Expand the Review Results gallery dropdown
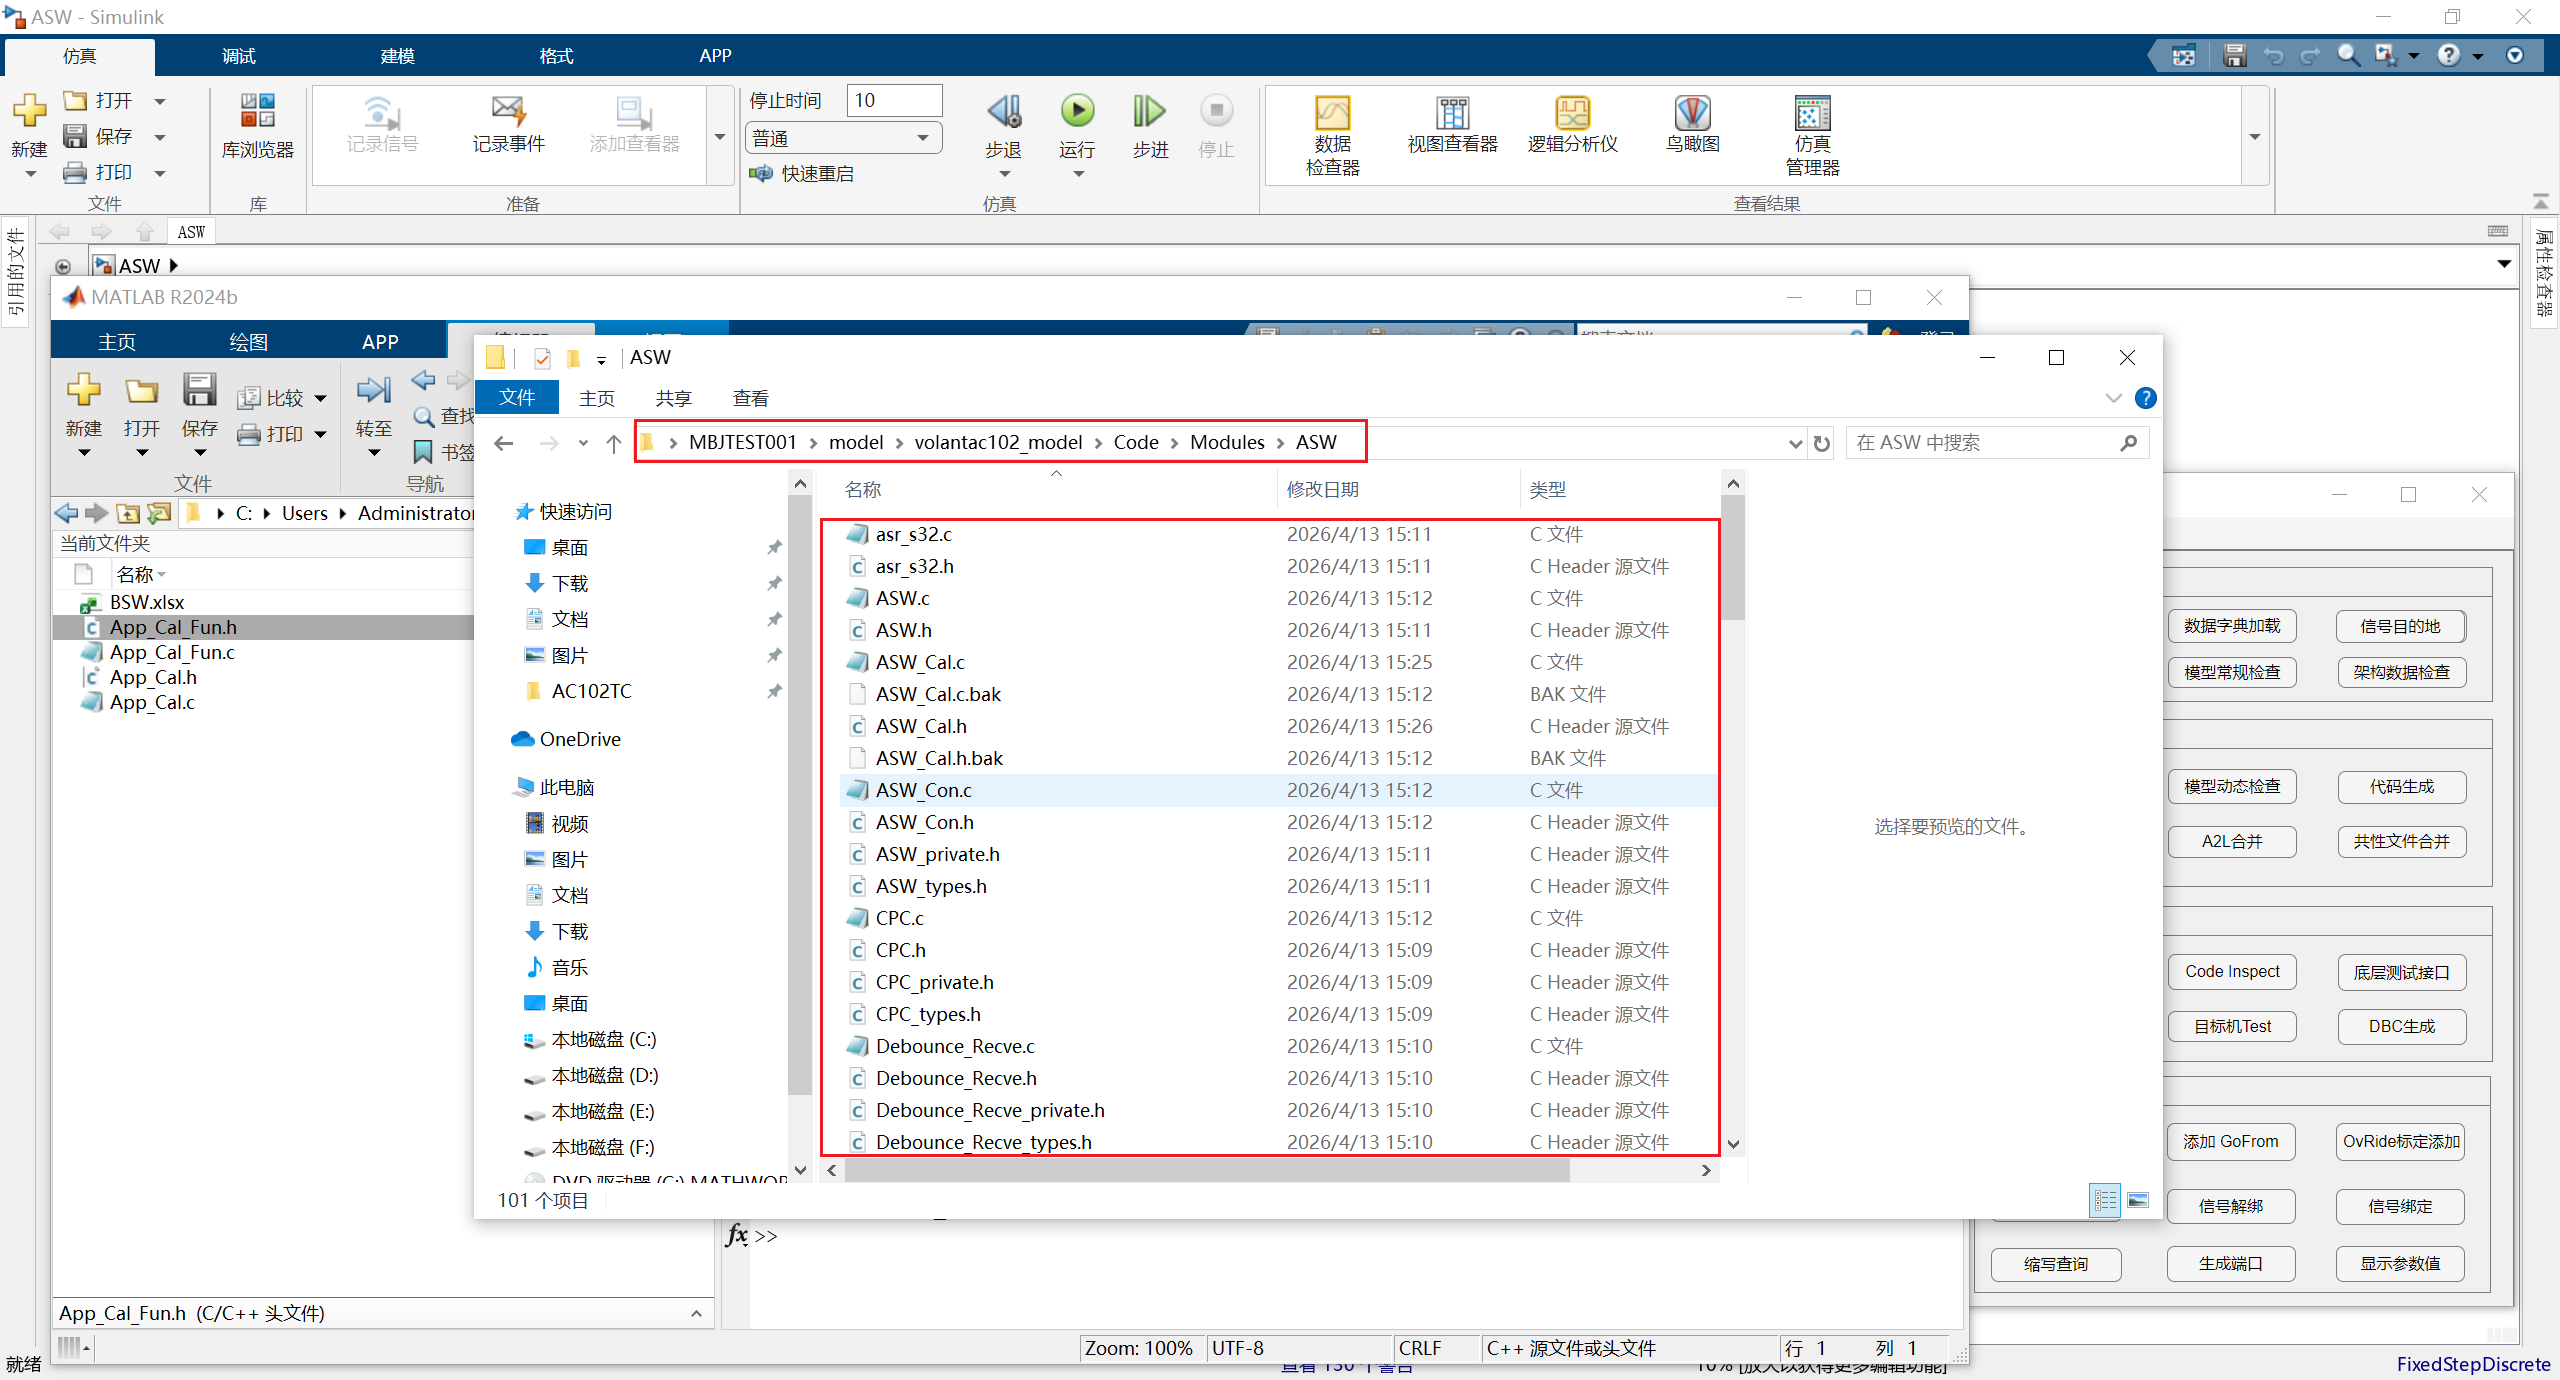 [x=2254, y=136]
